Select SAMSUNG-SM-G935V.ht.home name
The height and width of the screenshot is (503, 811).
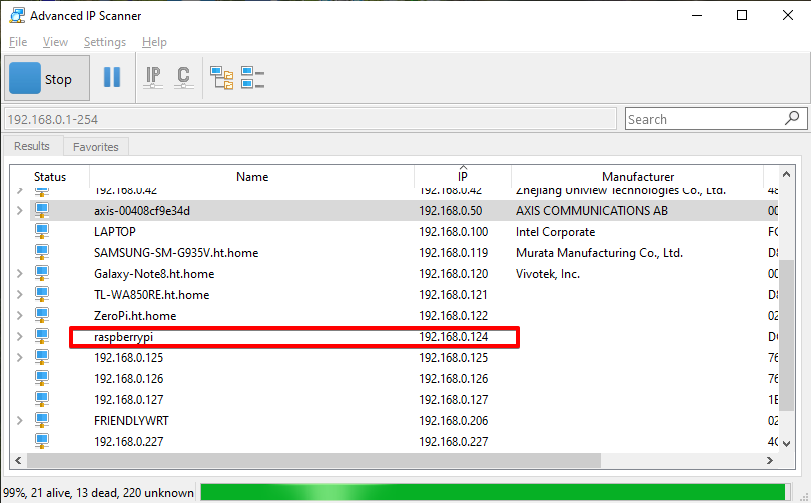tap(176, 253)
